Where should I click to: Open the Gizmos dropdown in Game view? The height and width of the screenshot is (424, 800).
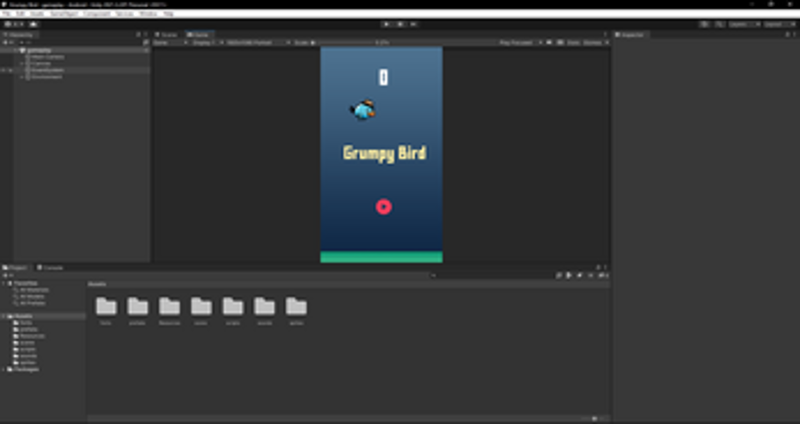pos(595,43)
